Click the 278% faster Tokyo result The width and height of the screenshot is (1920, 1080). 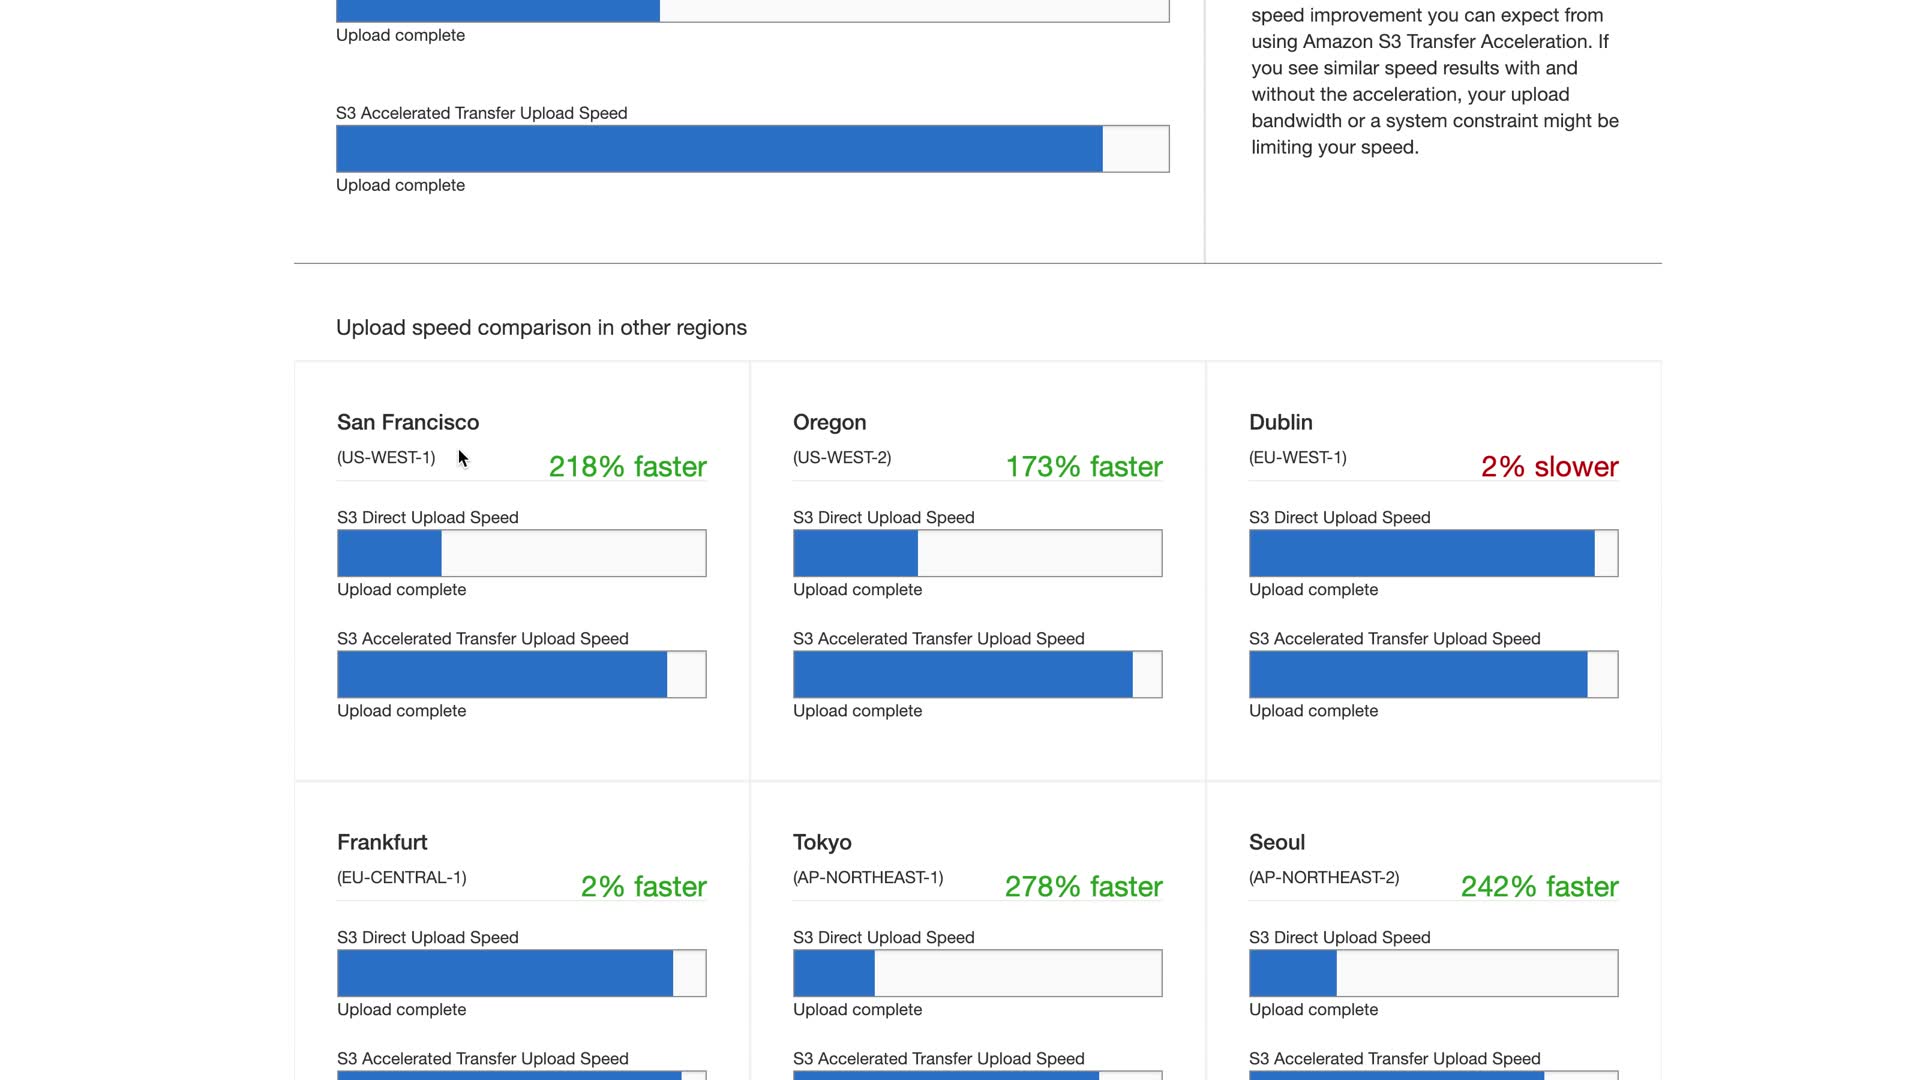(x=1083, y=887)
